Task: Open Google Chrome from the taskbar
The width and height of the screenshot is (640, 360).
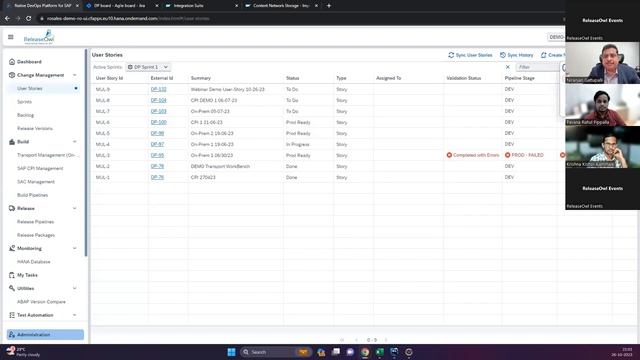Action: tap(365, 352)
